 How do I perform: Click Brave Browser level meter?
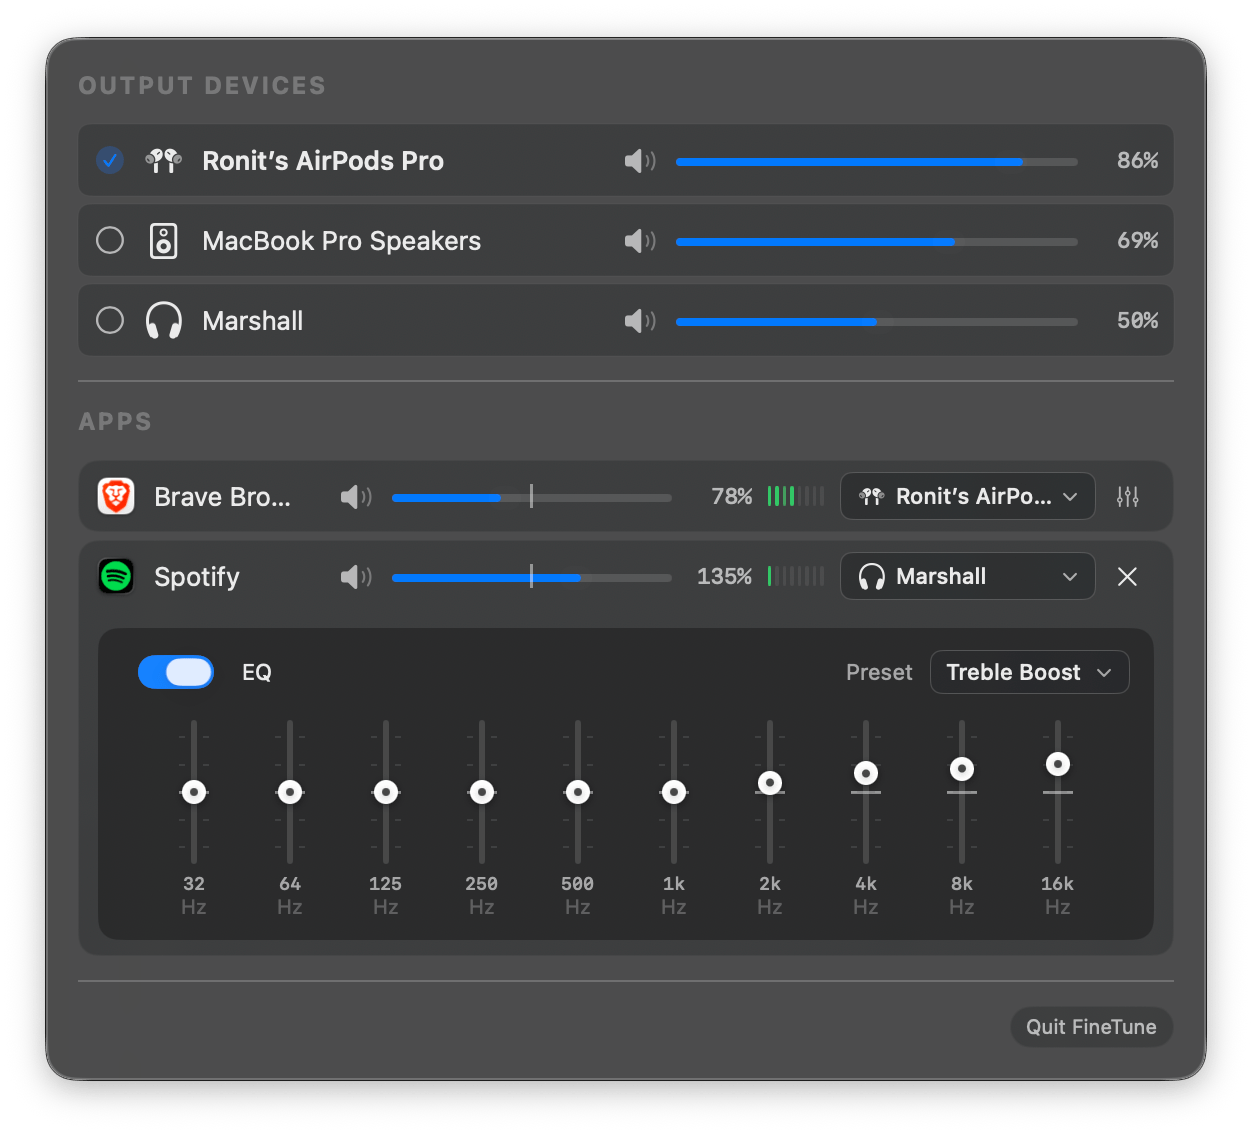(796, 496)
